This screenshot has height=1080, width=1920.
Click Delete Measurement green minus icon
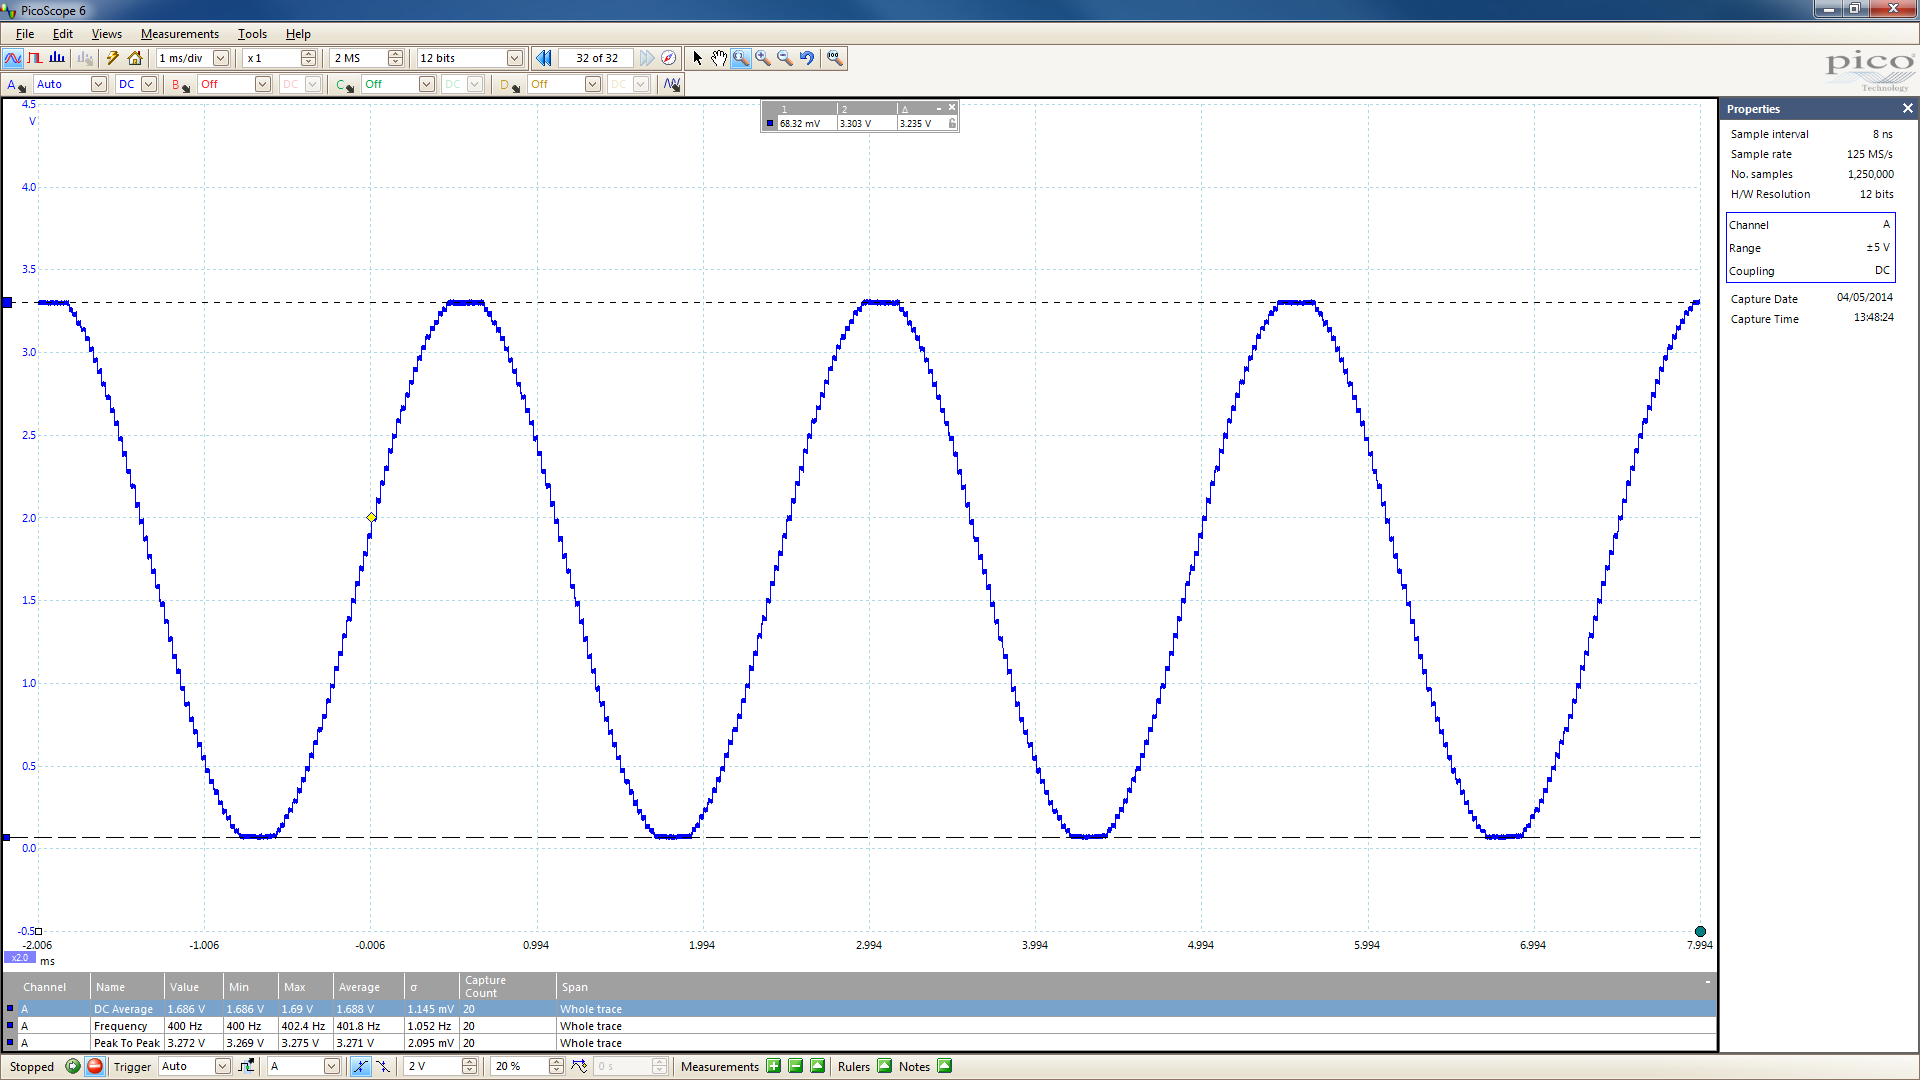click(x=795, y=1066)
